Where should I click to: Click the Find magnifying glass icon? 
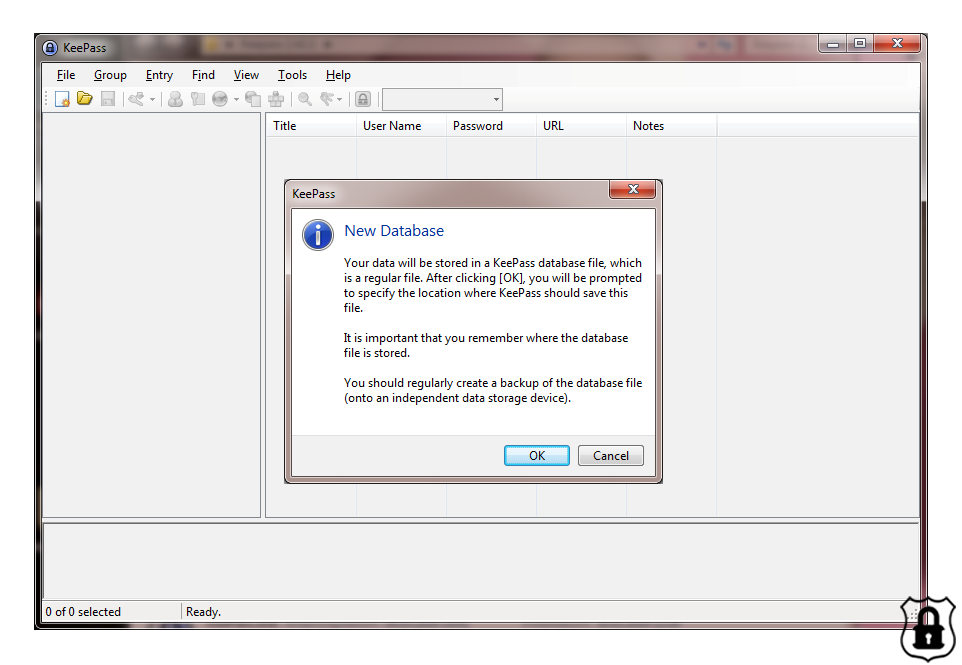(305, 99)
